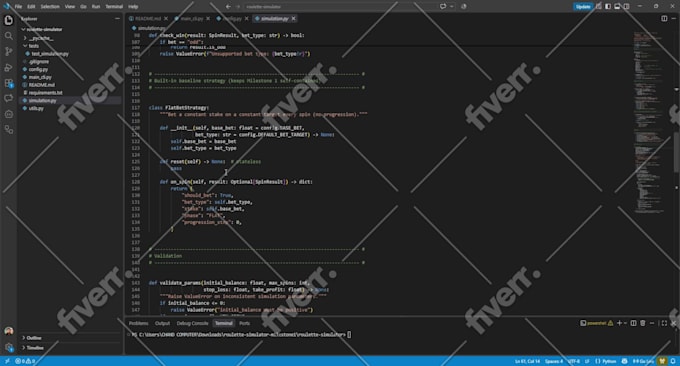Image resolution: width=680 pixels, height=366 pixels.
Task: Open the View menu
Action: (70, 7)
